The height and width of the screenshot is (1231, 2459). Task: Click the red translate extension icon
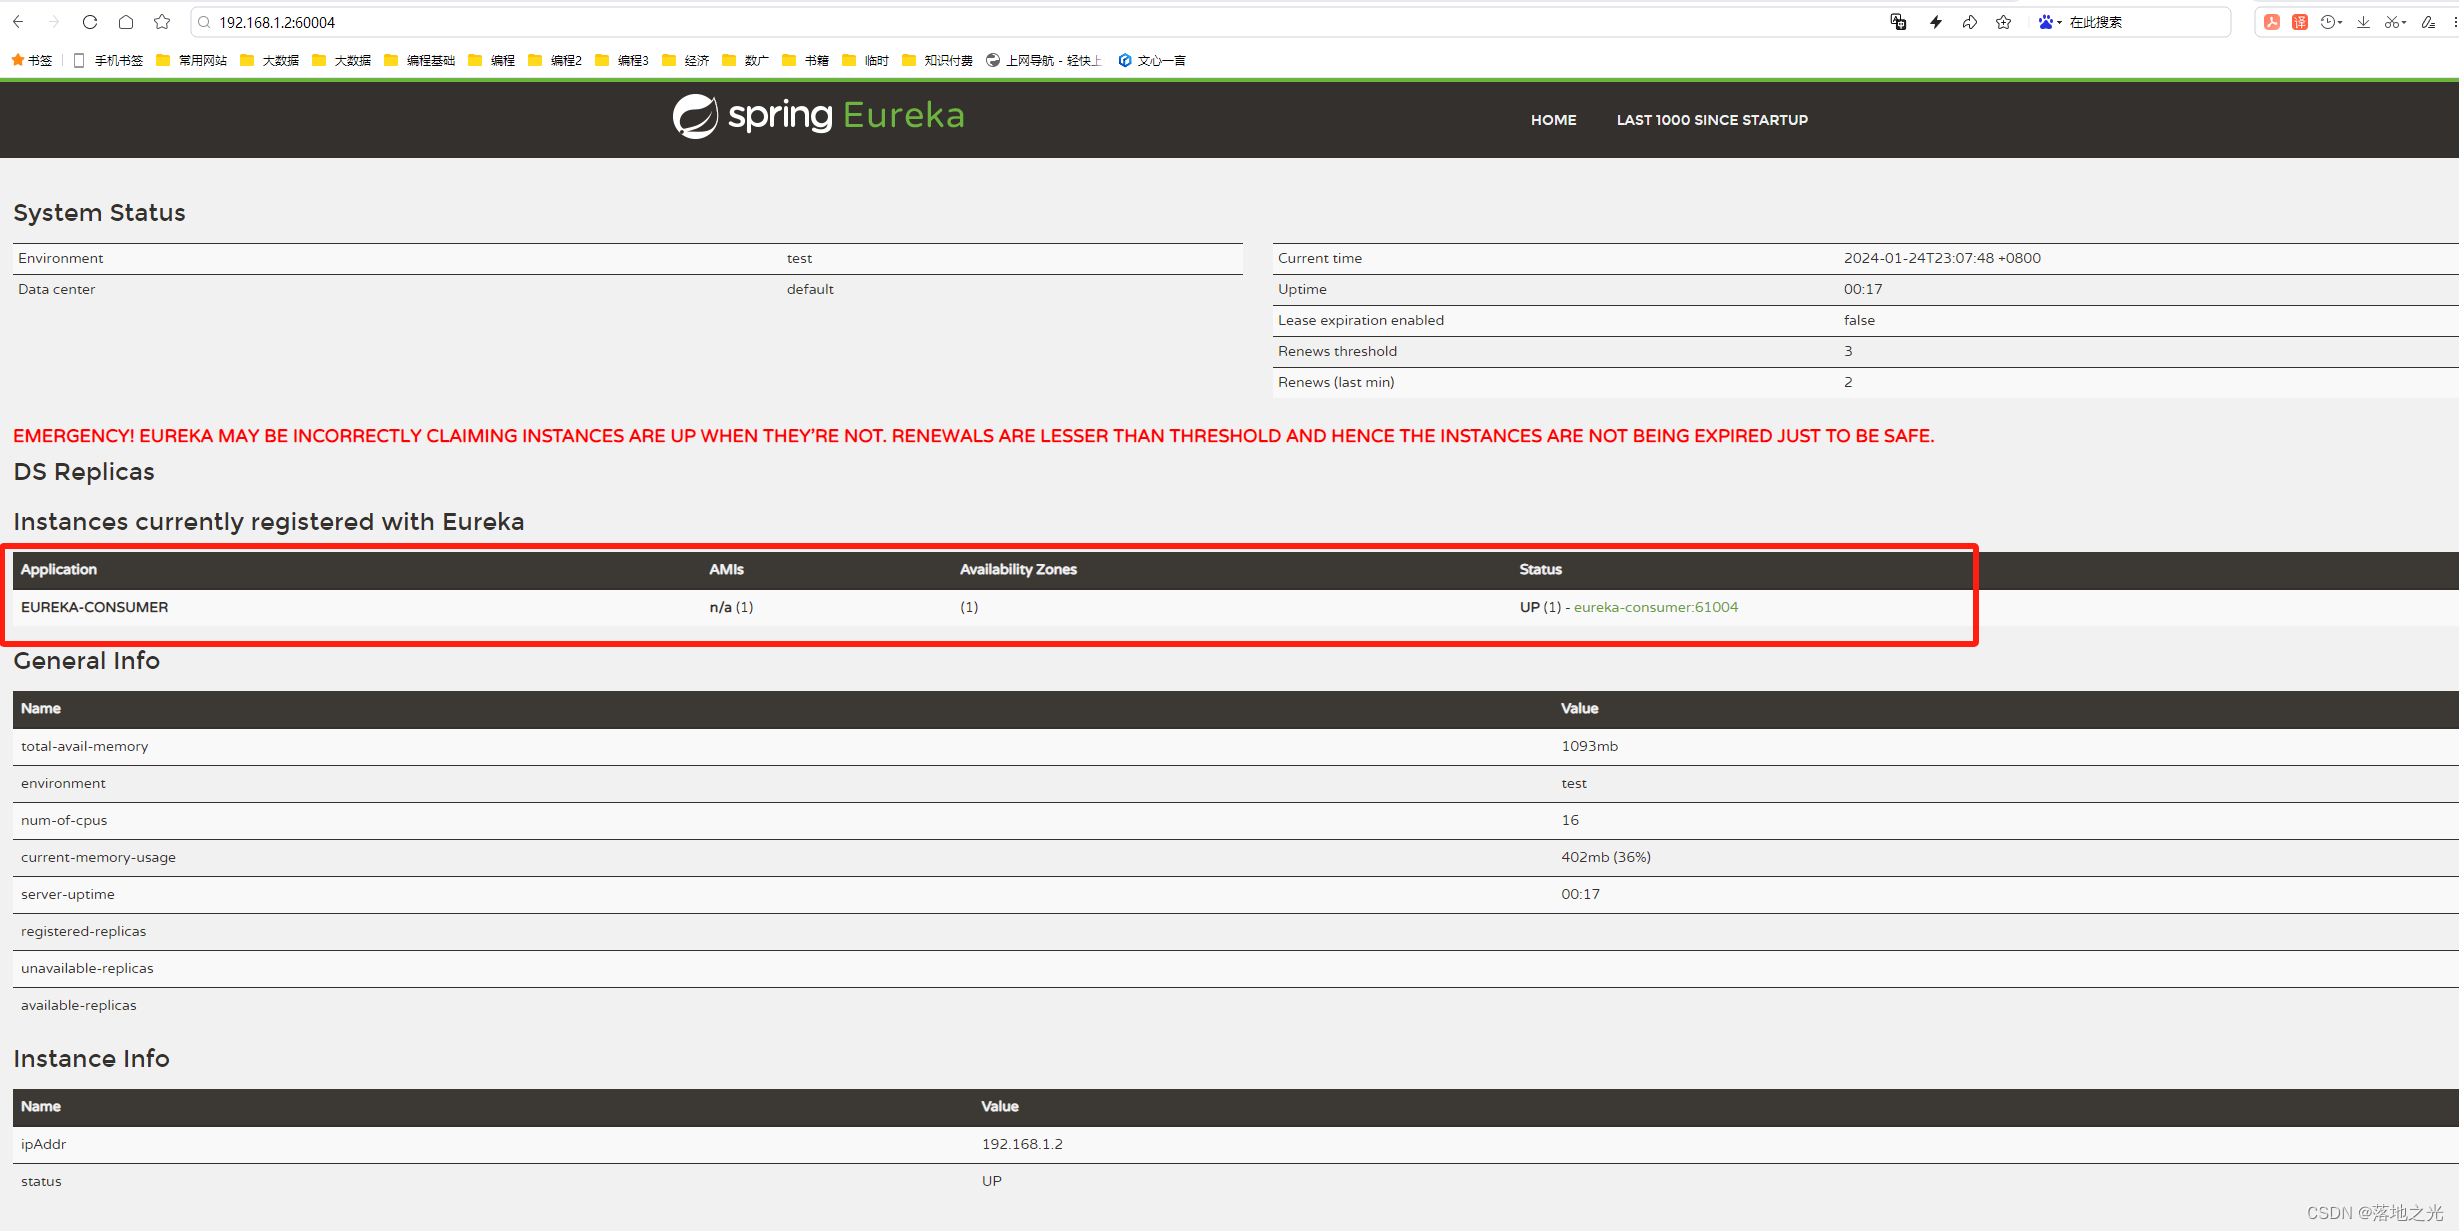click(x=2300, y=22)
